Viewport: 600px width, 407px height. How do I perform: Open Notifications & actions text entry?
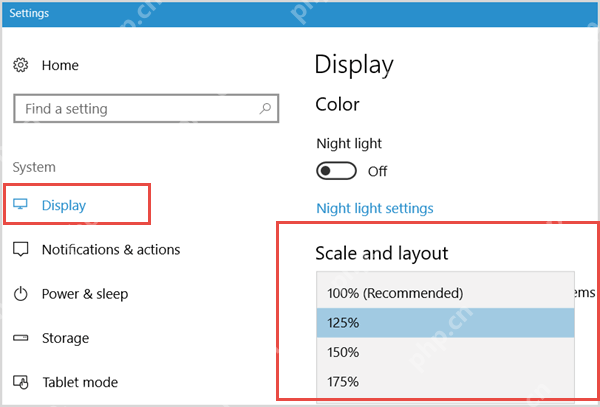111,250
